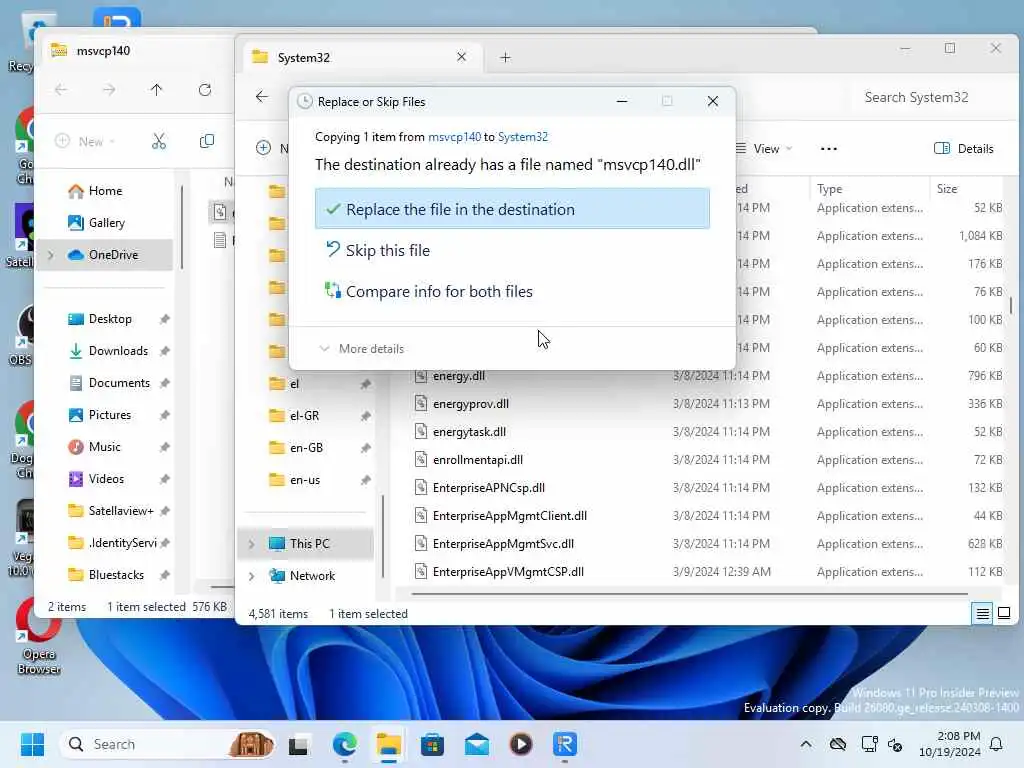The image size is (1024, 768).
Task: Select energy.dll file
Action: [x=458, y=376]
